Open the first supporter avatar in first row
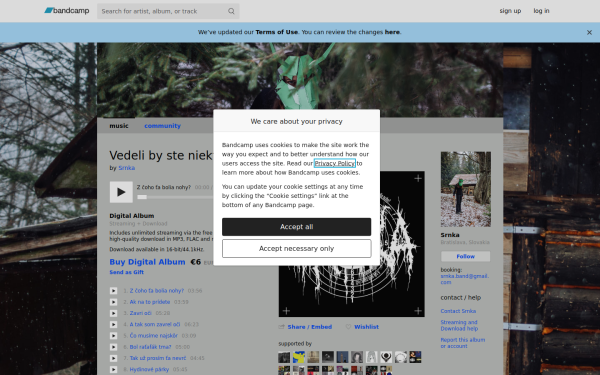This screenshot has width=600, height=375. [284, 357]
